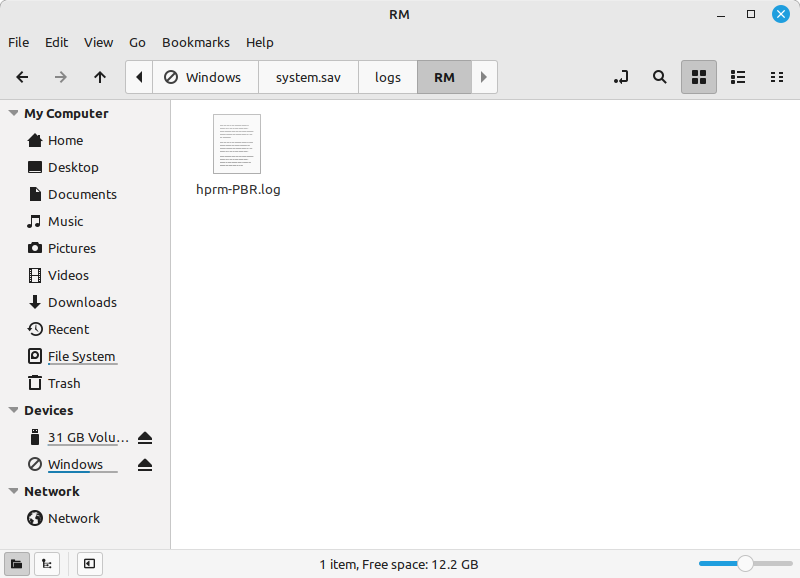The width and height of the screenshot is (800, 578).
Task: Click the hprm-PBR.log file name
Action: coord(238,189)
